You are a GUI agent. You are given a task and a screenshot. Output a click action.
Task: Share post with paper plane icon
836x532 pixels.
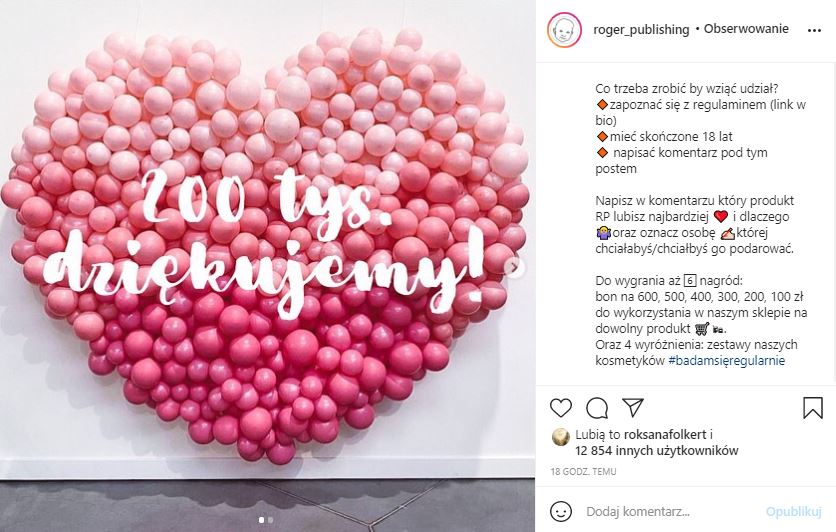pos(633,407)
